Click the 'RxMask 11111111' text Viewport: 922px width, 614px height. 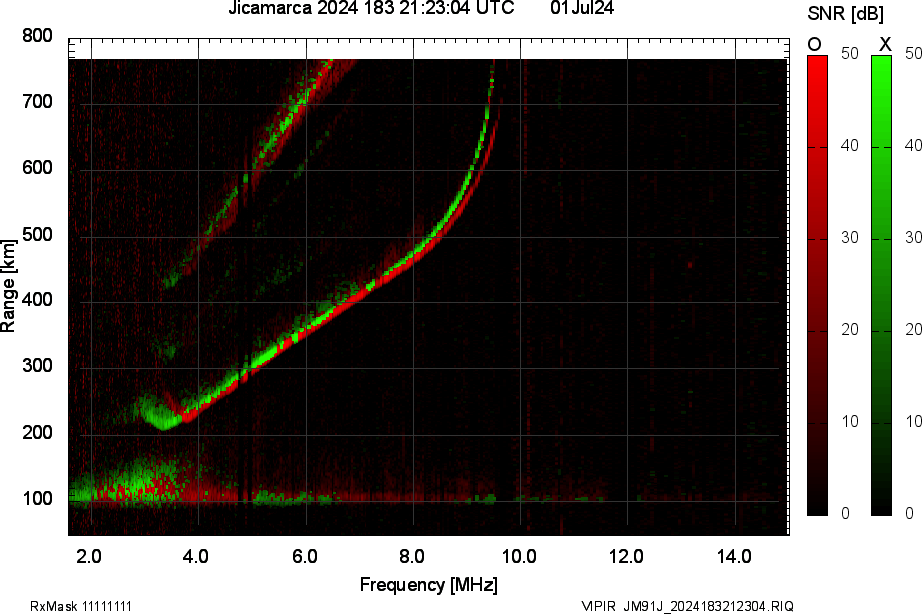coord(81,606)
